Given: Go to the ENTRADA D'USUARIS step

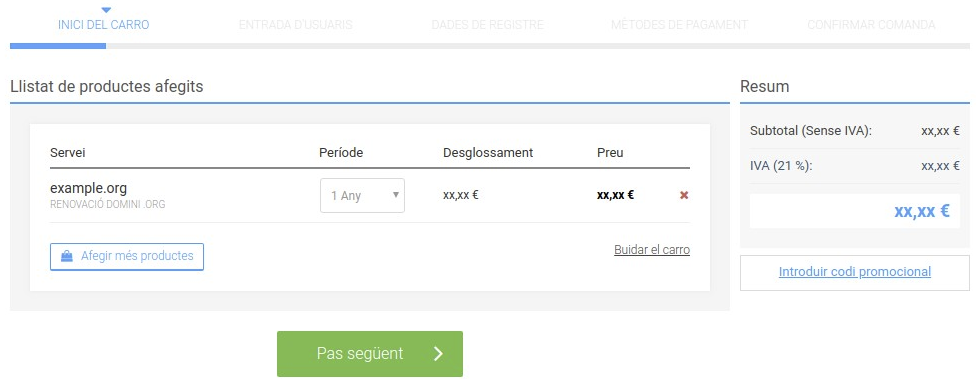Looking at the screenshot, I should coord(296,25).
